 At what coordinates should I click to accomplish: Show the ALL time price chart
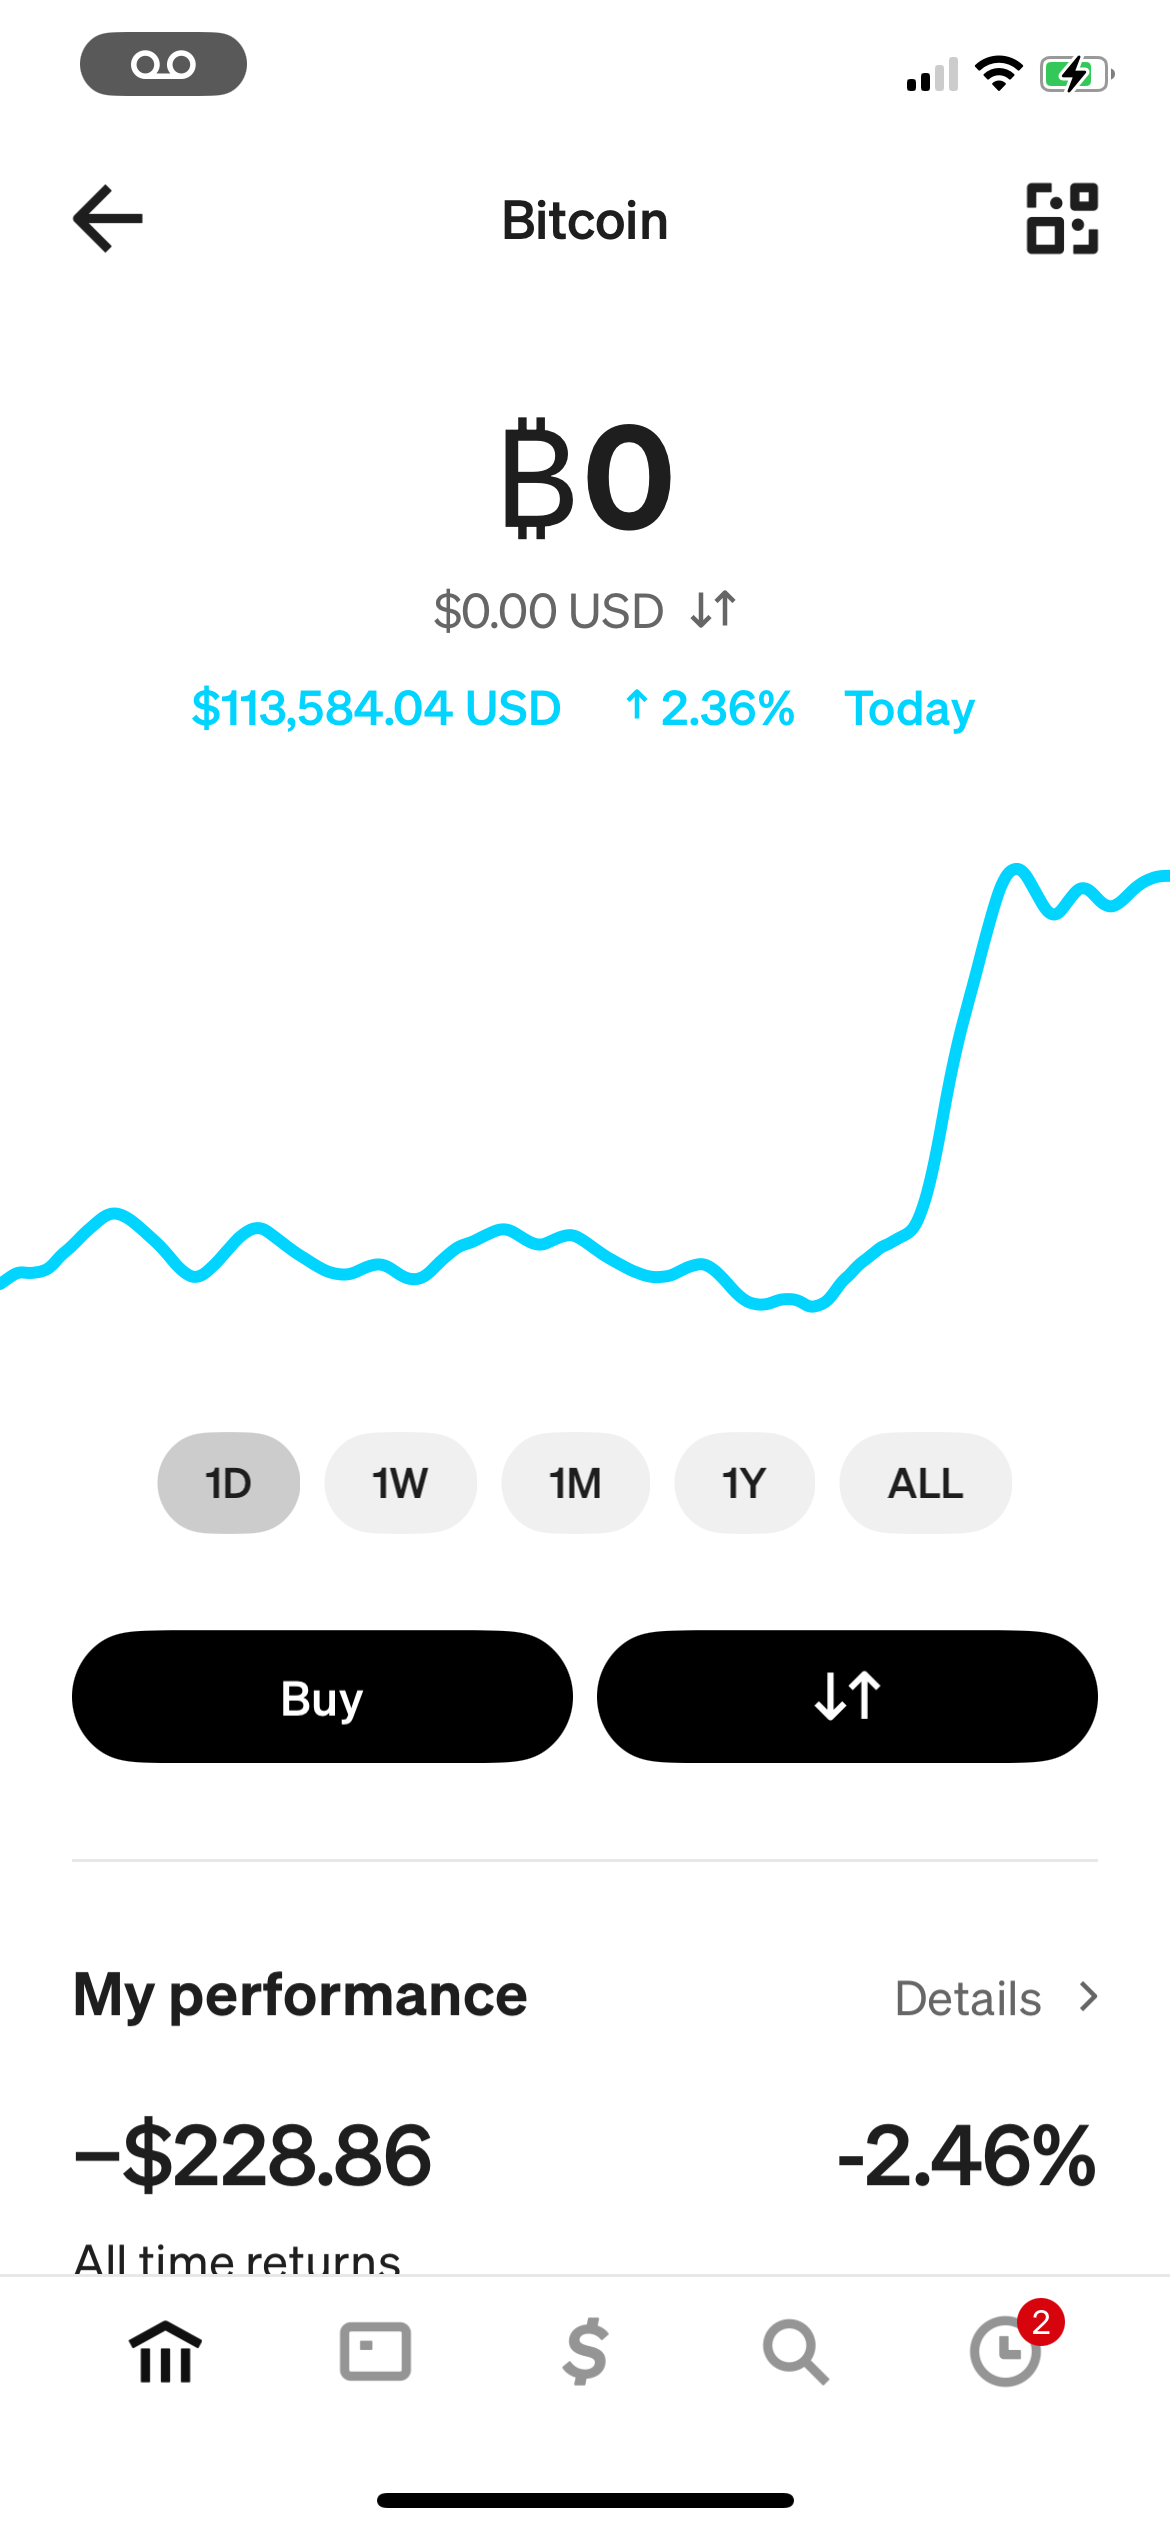[x=925, y=1483]
